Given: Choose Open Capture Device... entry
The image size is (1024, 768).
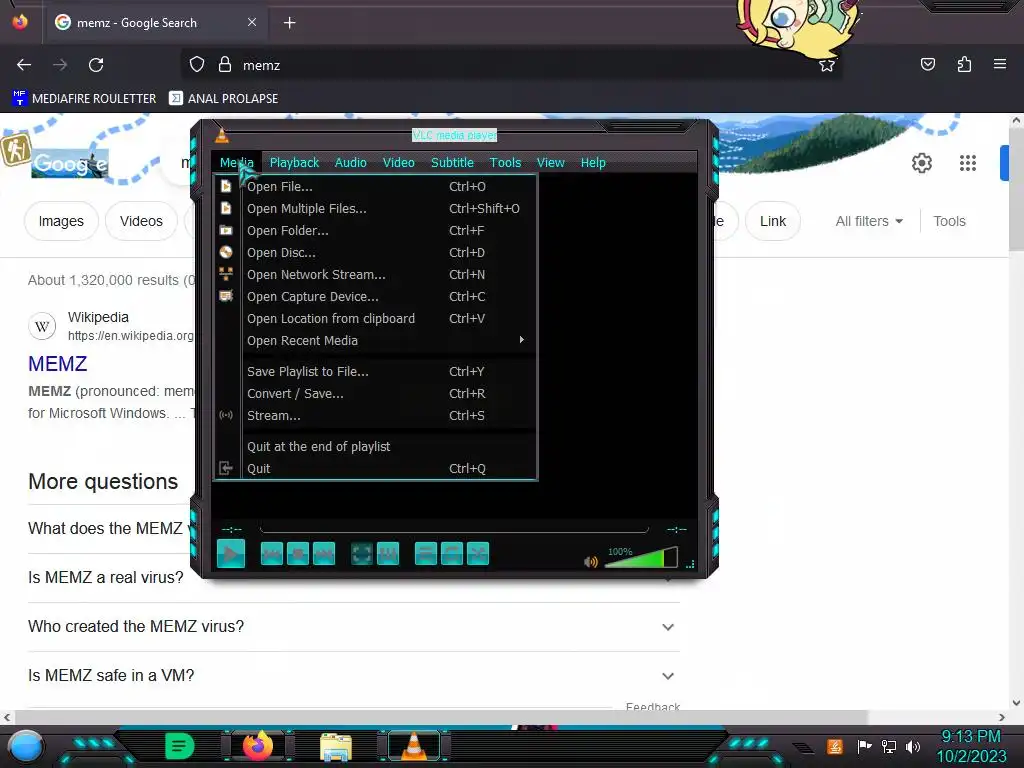Looking at the screenshot, I should click(x=390, y=296).
